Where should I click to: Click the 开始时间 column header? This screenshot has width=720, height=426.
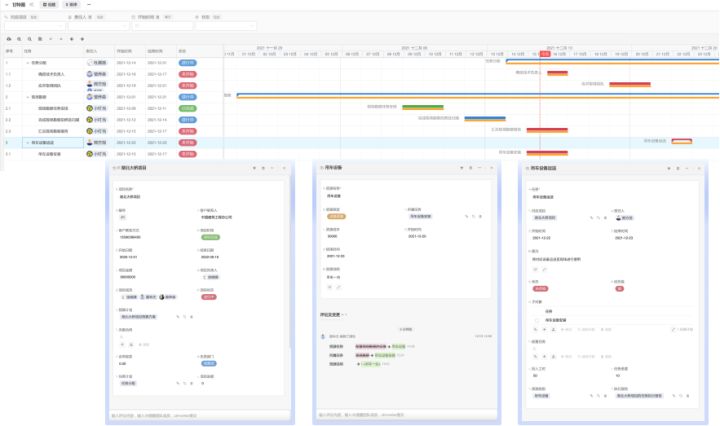124,50
